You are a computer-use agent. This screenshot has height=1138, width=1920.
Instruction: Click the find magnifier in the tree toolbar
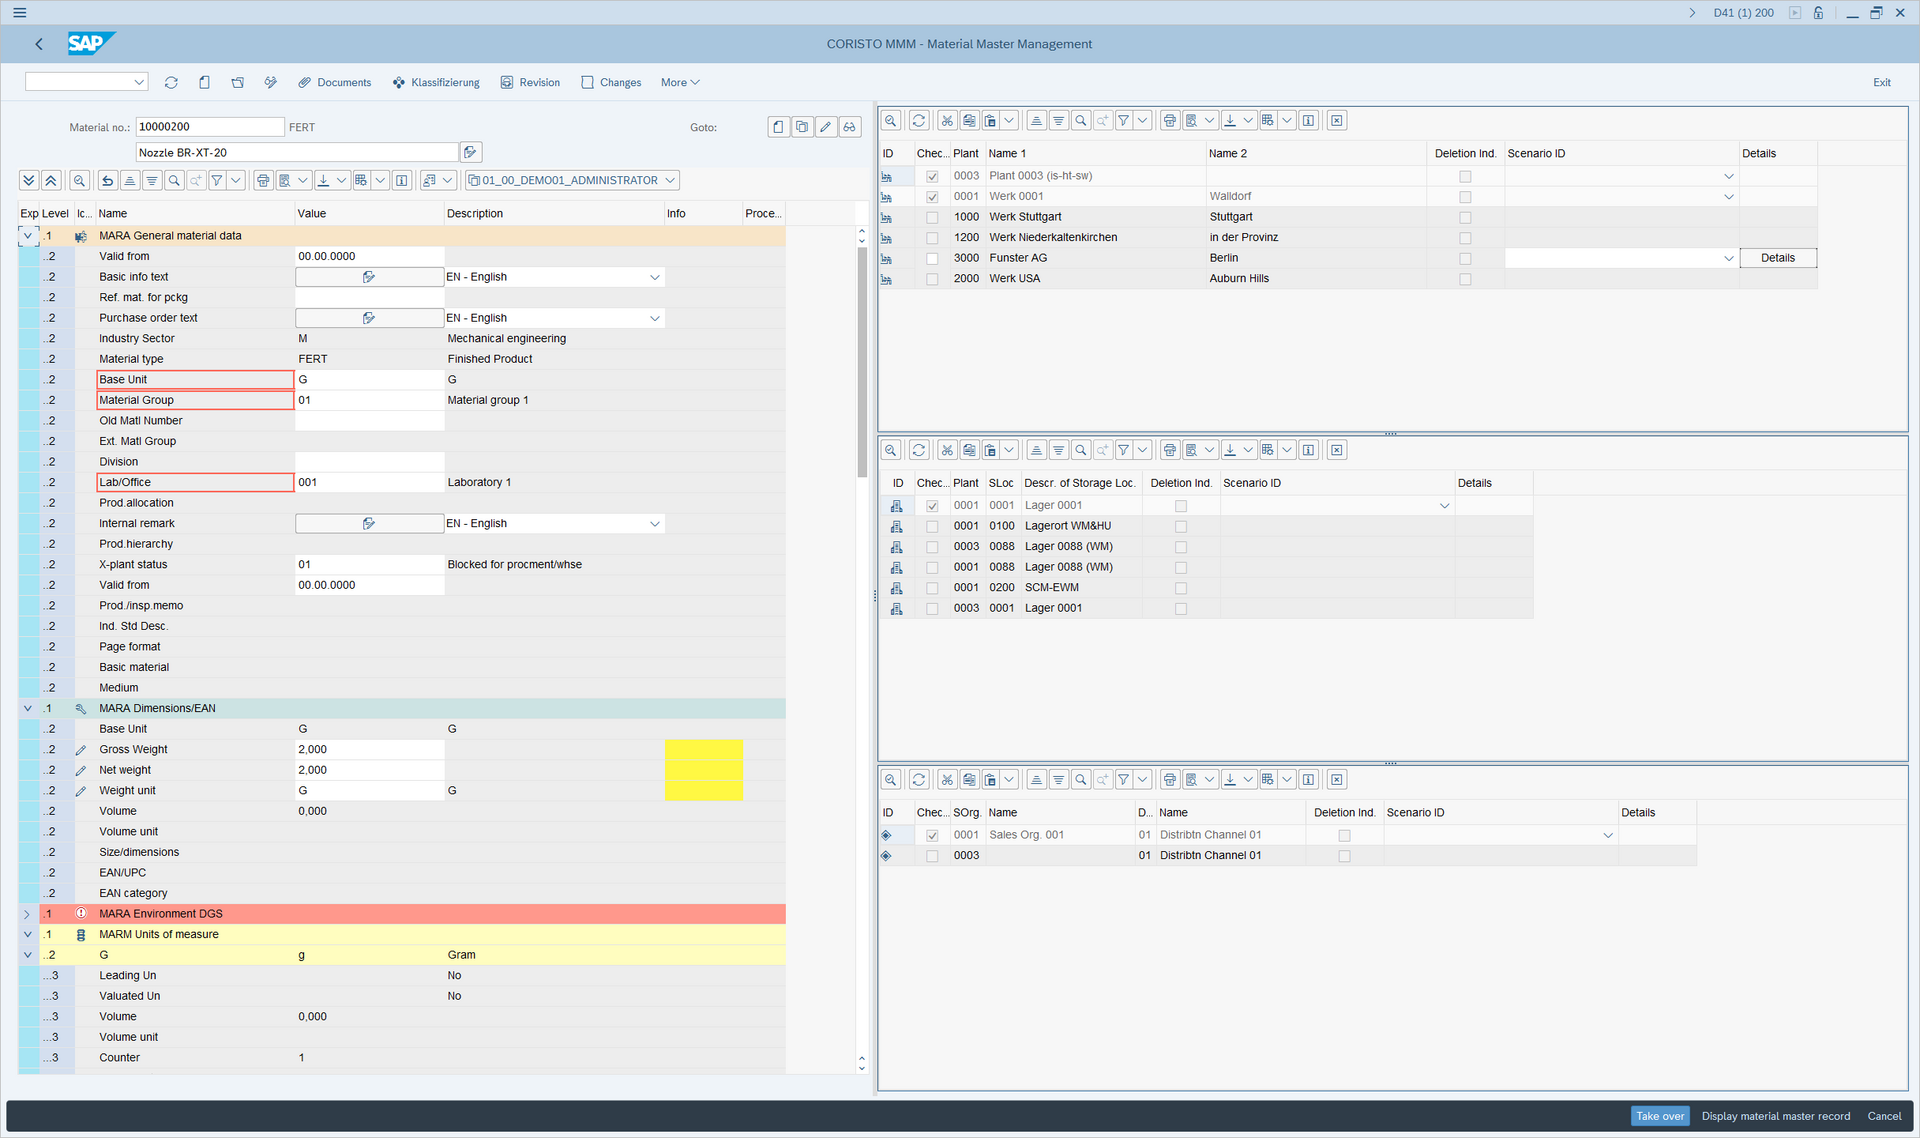click(x=174, y=180)
